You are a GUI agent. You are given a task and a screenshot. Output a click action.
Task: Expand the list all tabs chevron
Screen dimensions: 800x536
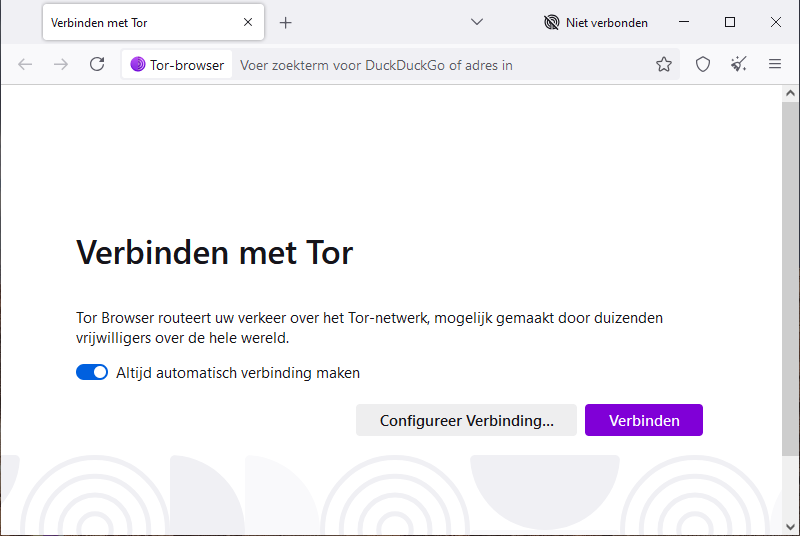point(477,22)
